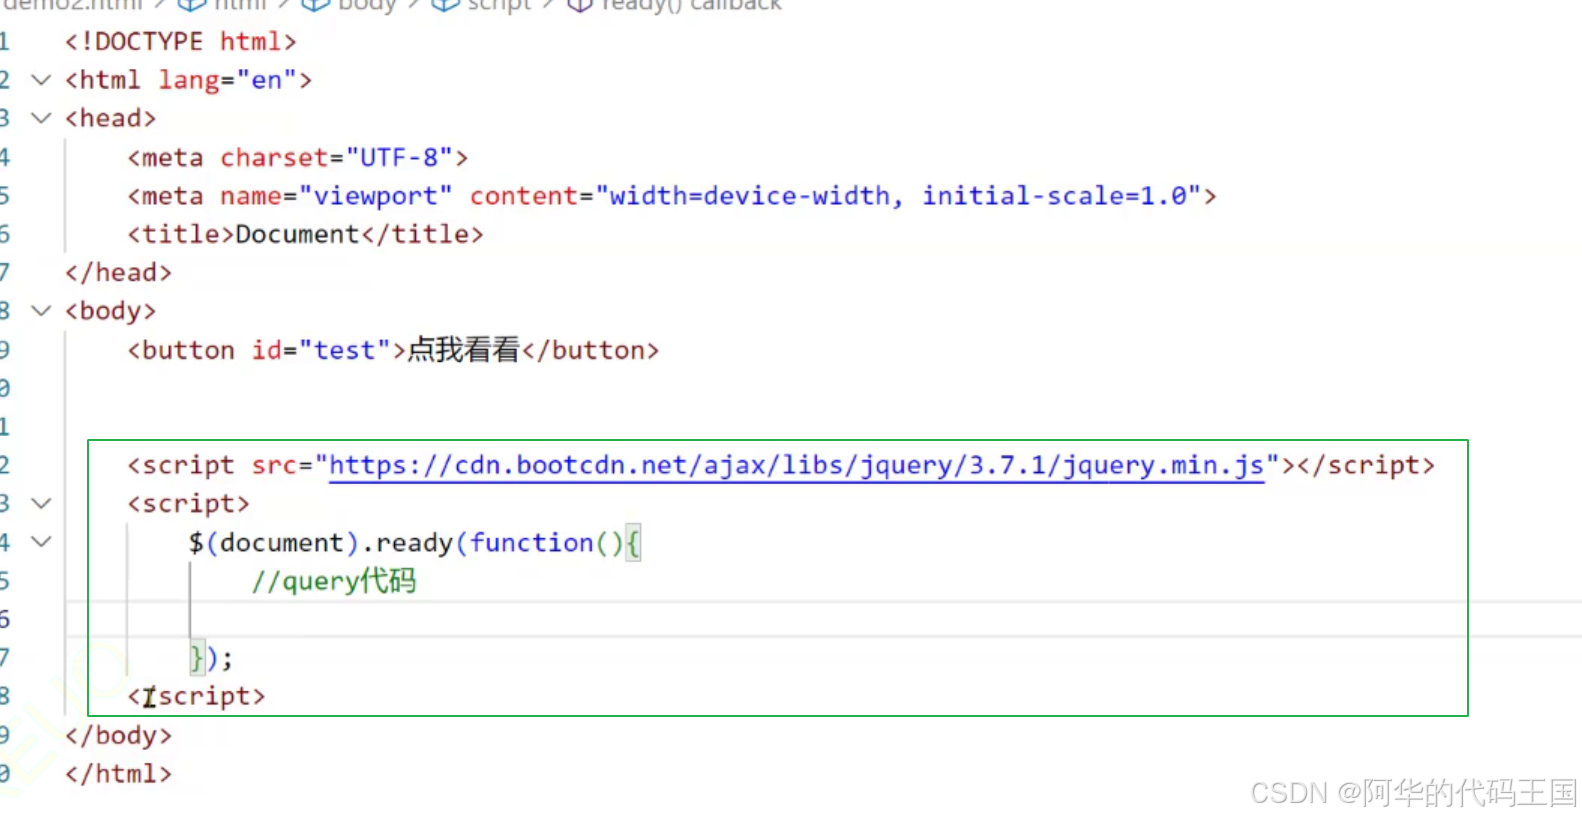Collapse the inline script tag fold chevron
This screenshot has height=820, width=1582.
click(41, 503)
